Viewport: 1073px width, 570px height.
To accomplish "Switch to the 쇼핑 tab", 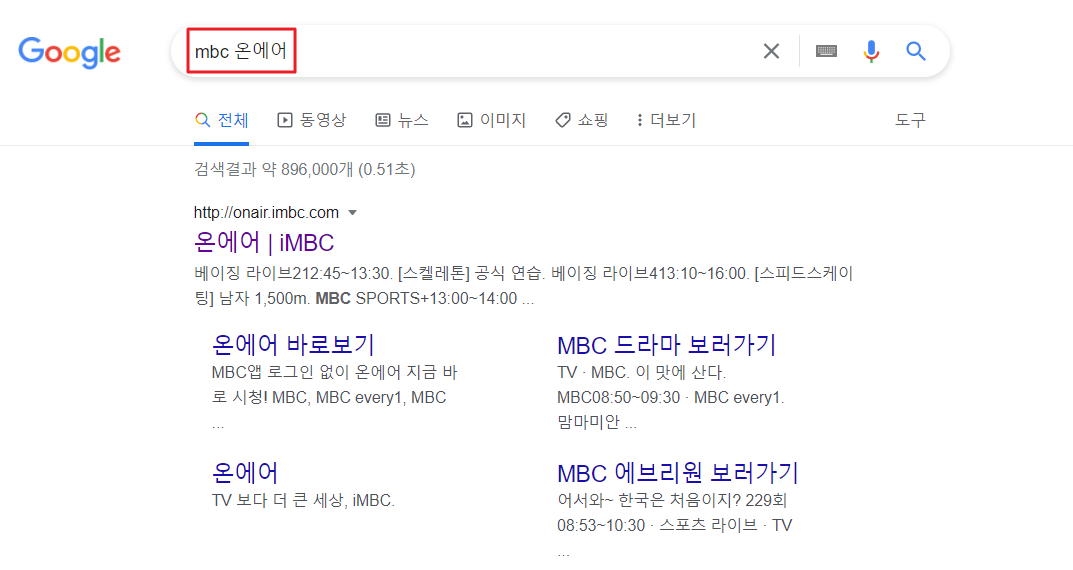I will click(x=582, y=120).
